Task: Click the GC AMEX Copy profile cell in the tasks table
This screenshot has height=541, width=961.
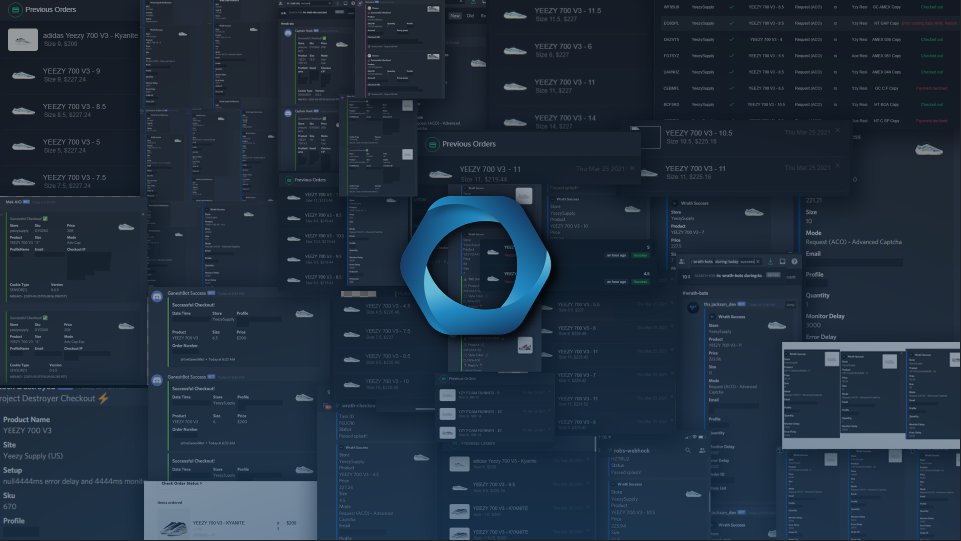Action: coord(887,7)
